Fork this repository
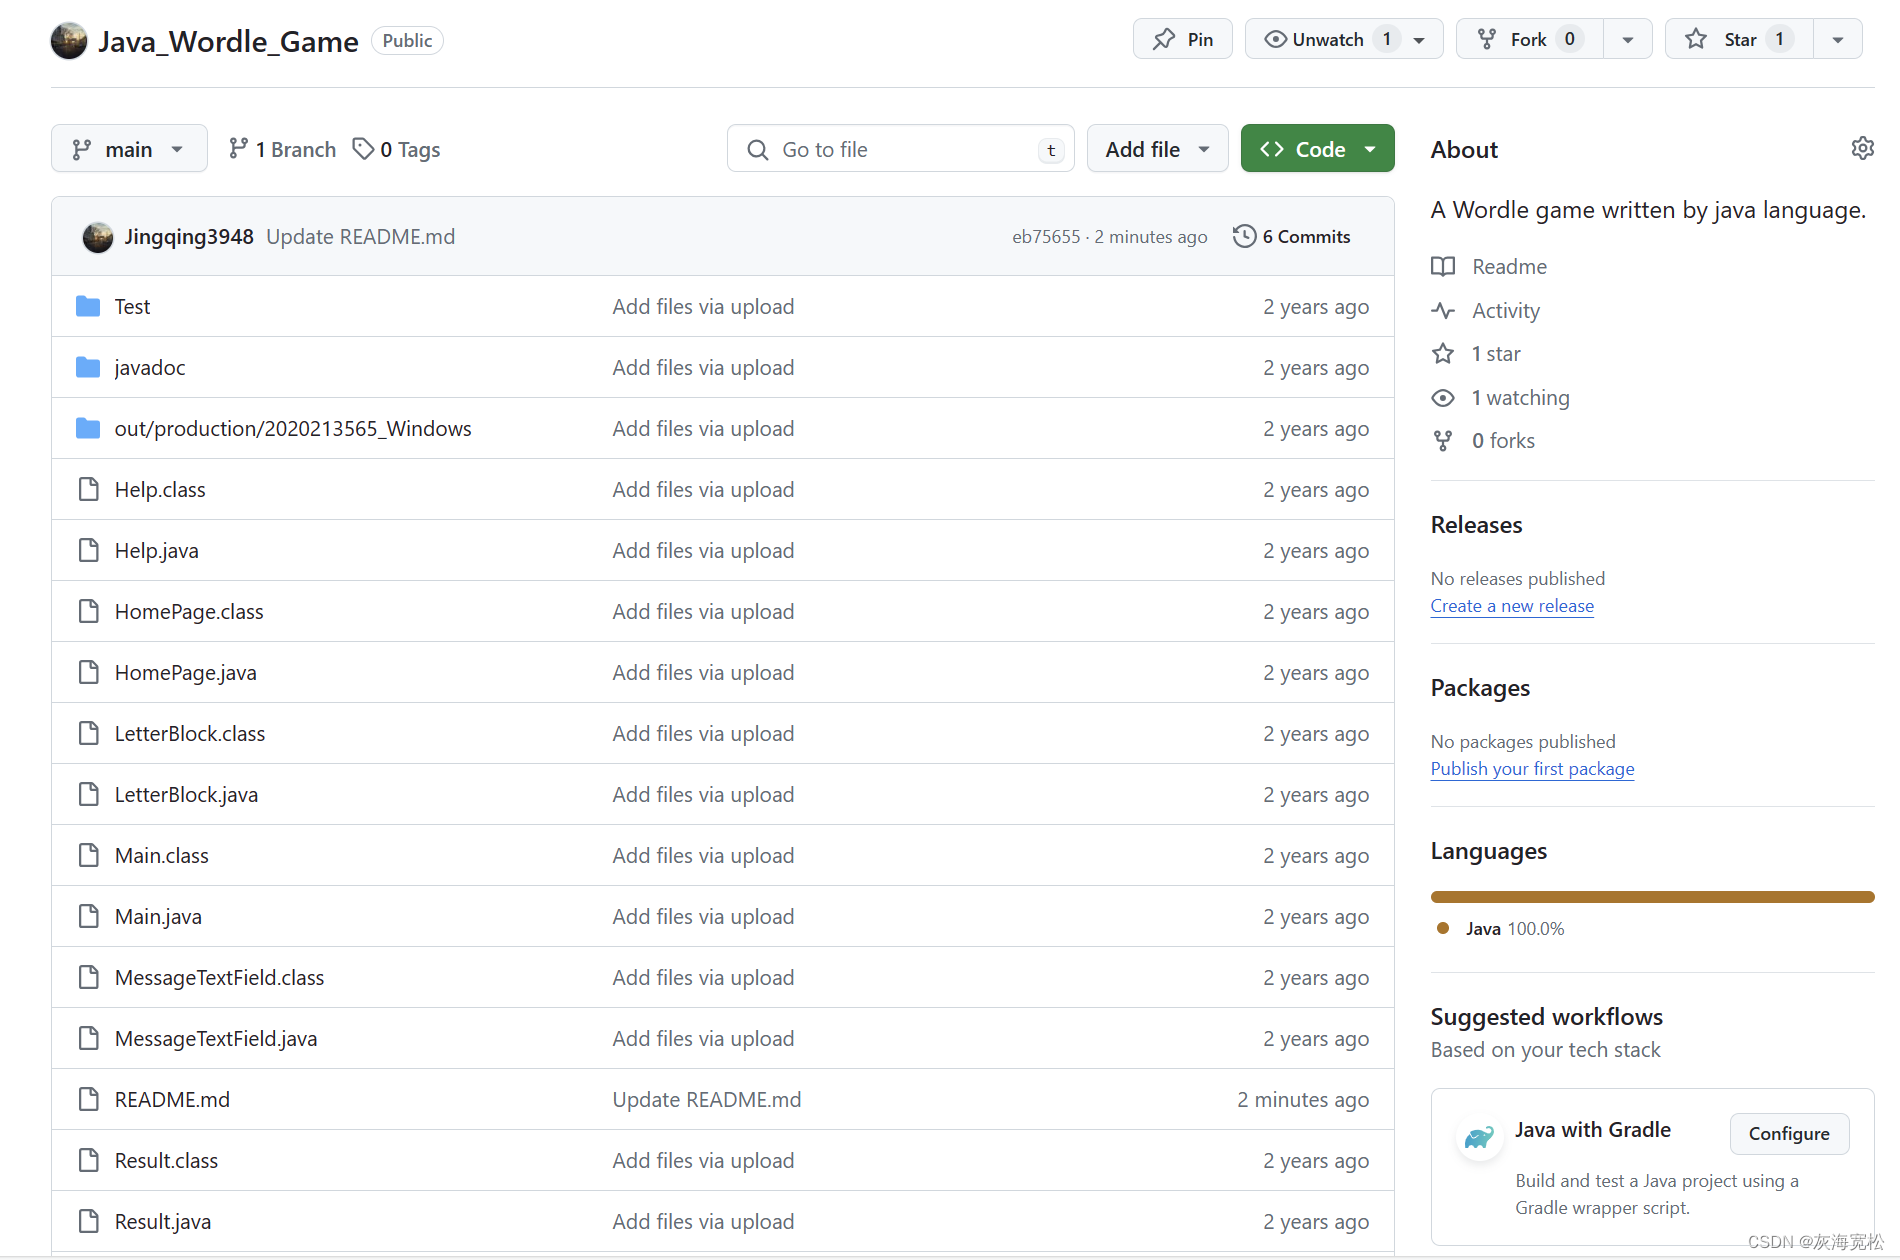 (x=1530, y=39)
